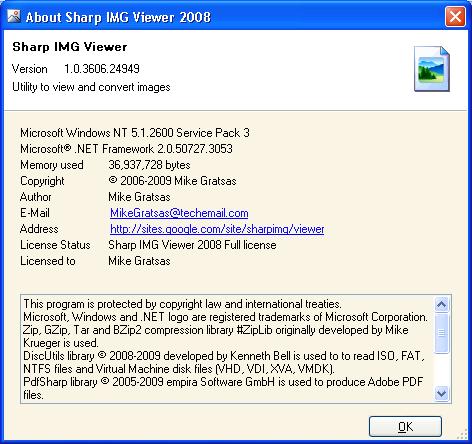
Task: Click the line mentioning 'NTFS files and Virtual Machine'
Action: [x=179, y=369]
